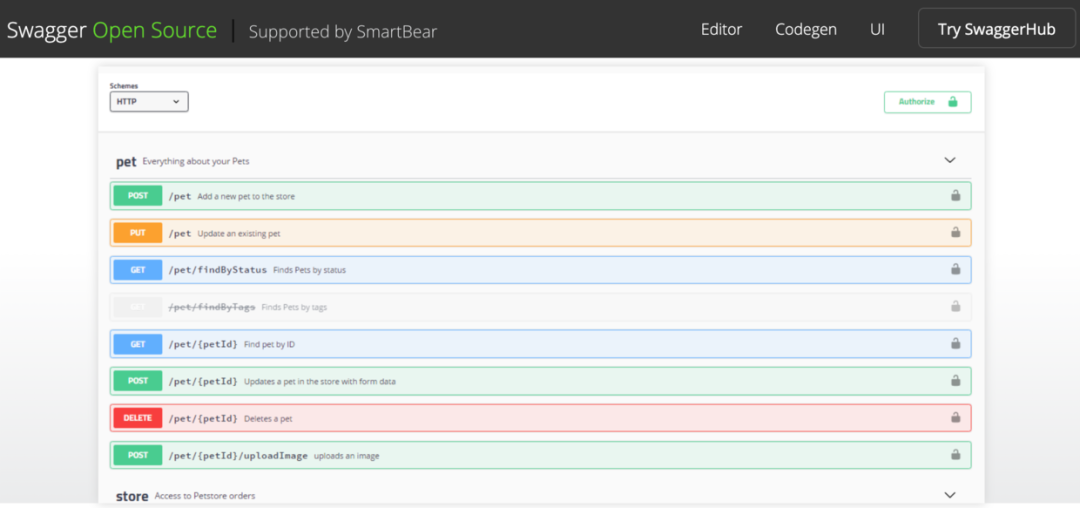Open UI in the top navigation
Image resolution: width=1080 pixels, height=508 pixels.
coord(877,30)
